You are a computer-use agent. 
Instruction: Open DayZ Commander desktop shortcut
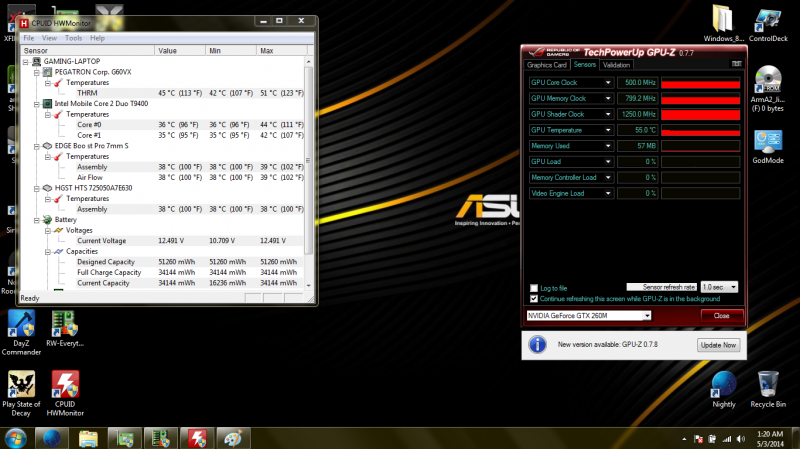[x=21, y=332]
